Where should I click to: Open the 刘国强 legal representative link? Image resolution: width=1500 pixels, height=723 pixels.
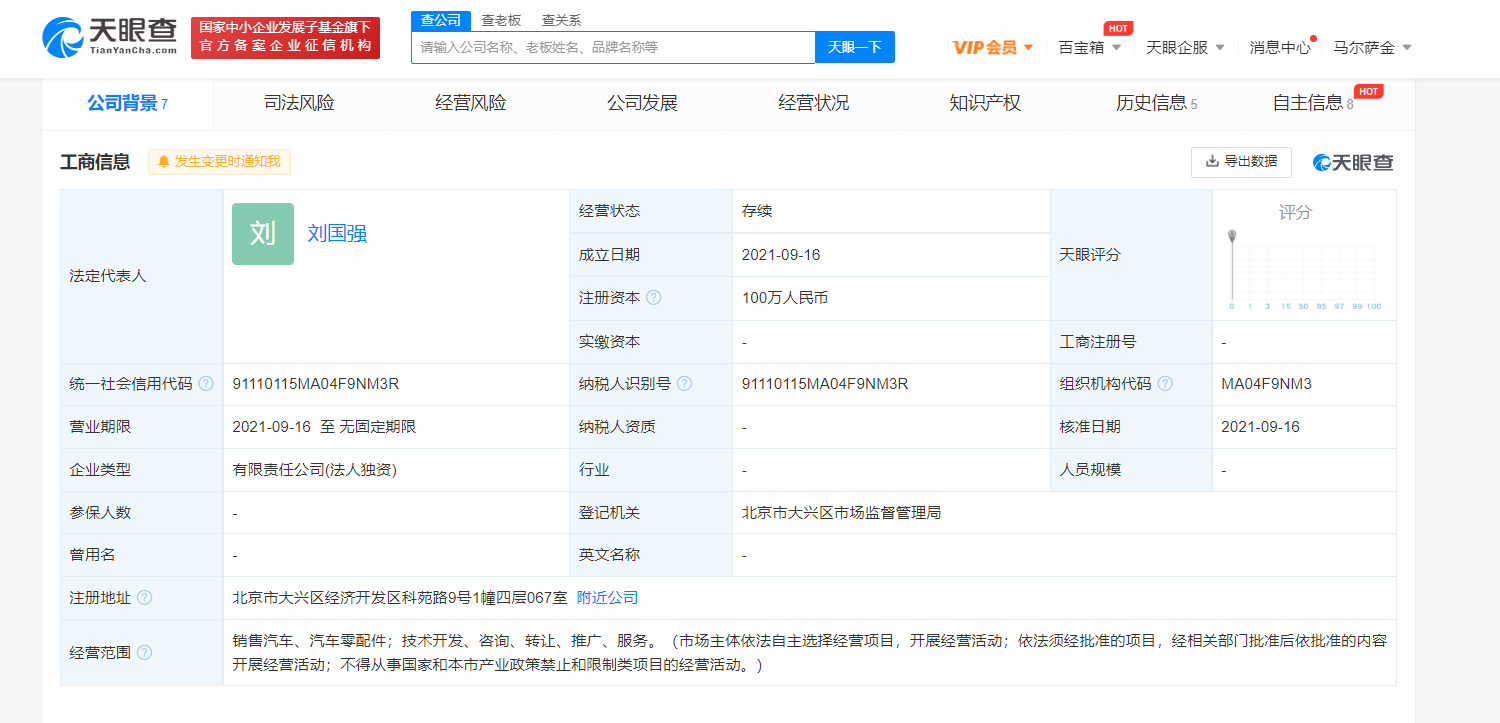coord(337,234)
